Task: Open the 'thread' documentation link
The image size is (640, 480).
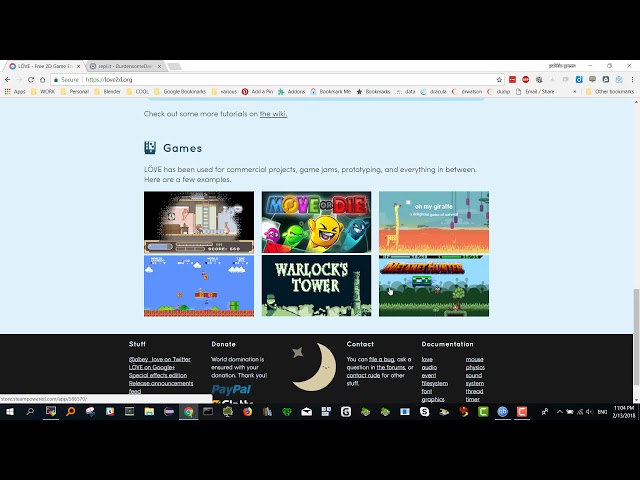Action: pyautogui.click(x=474, y=391)
